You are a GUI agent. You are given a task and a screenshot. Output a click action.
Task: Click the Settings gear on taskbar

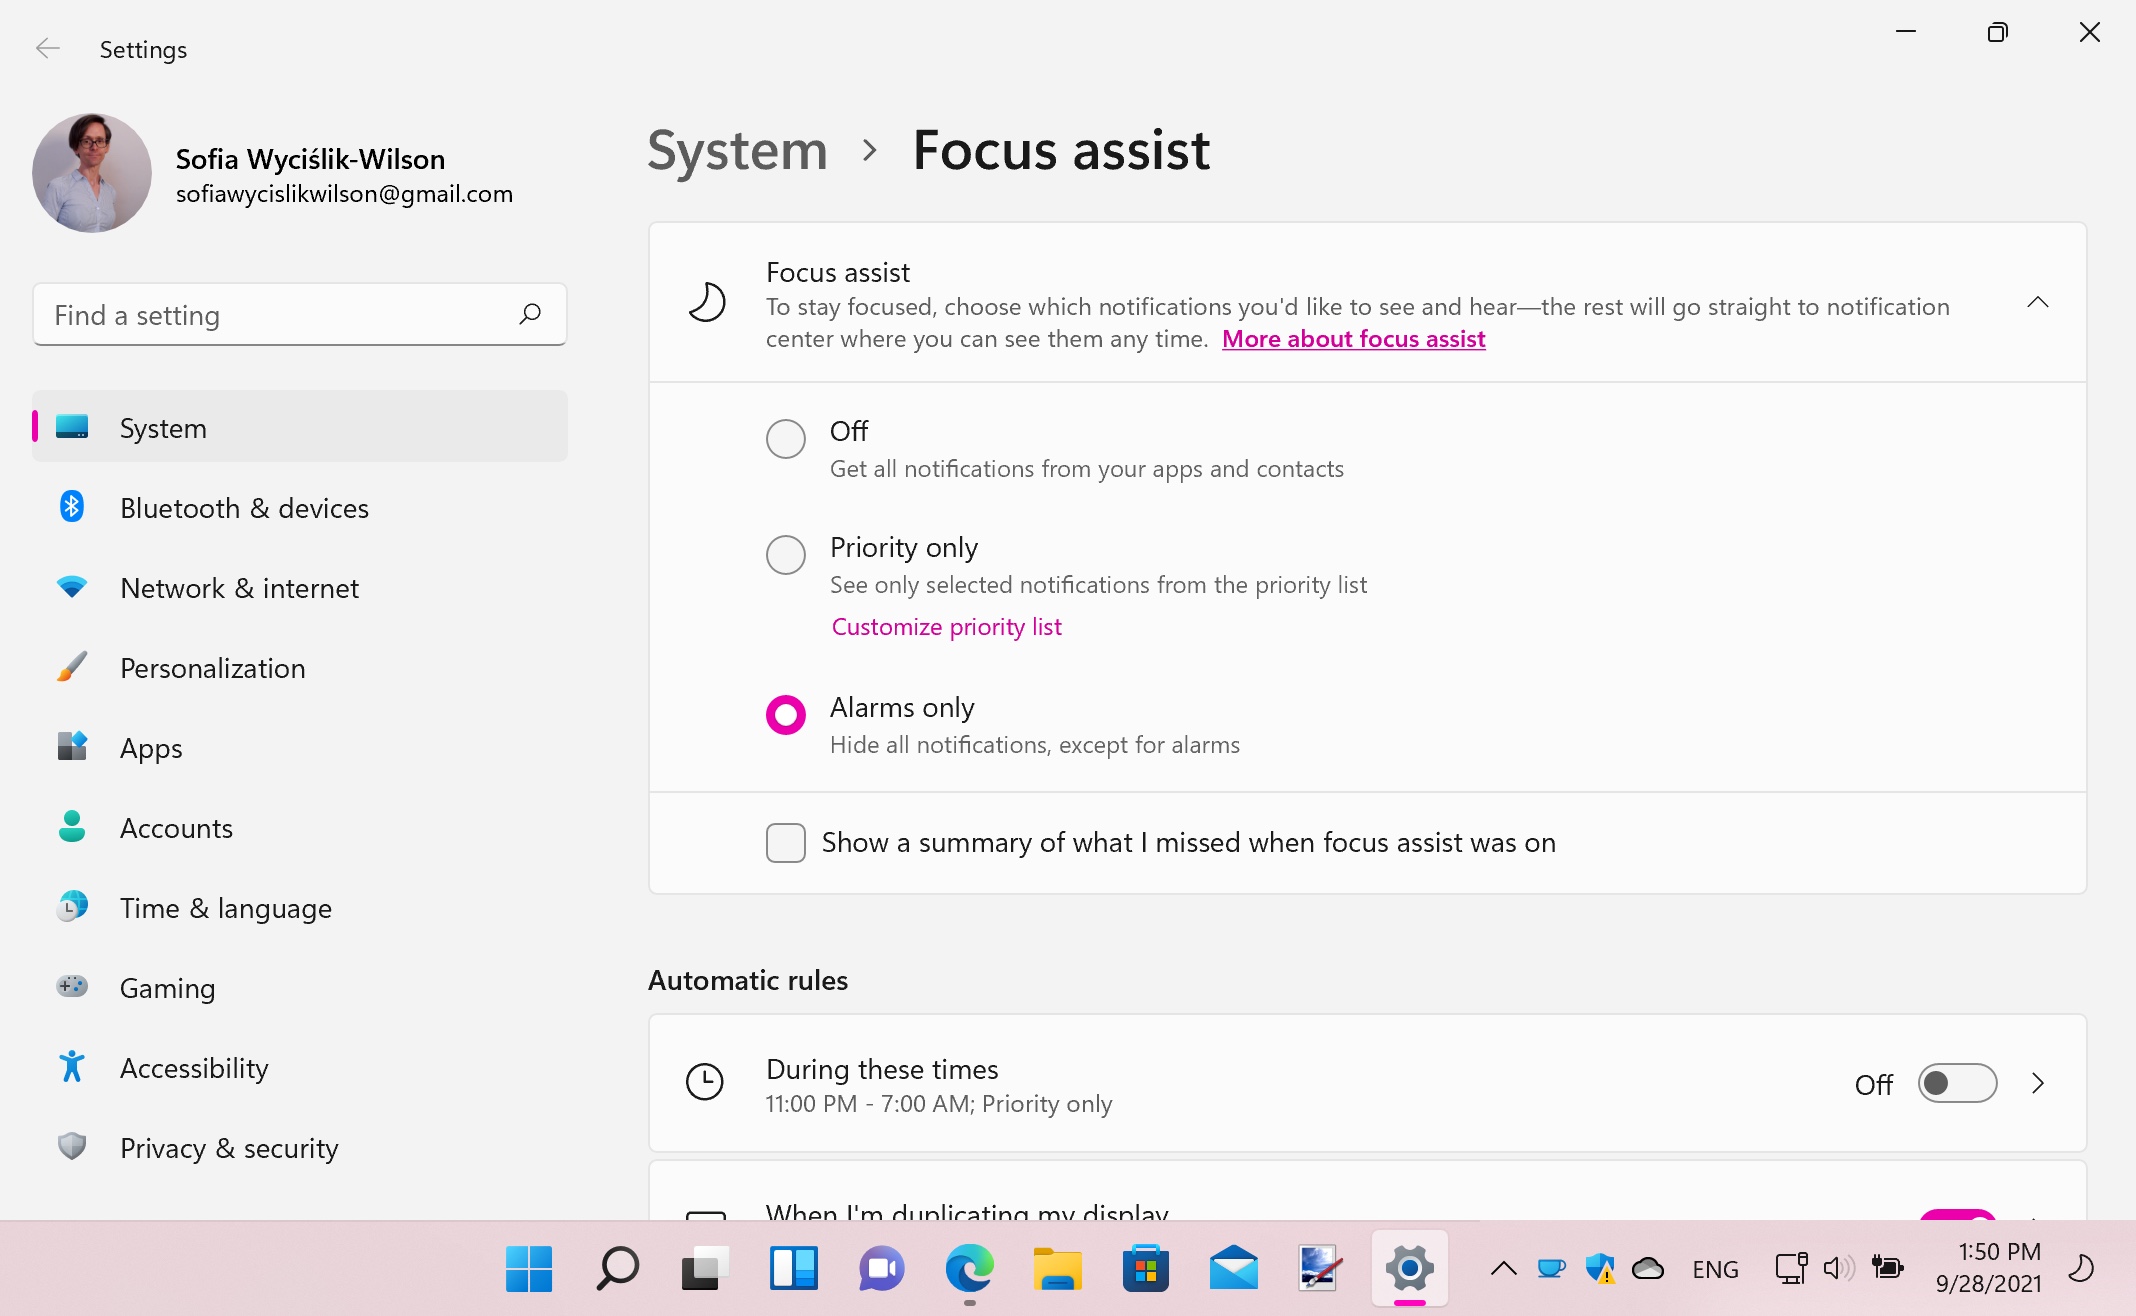pyautogui.click(x=1409, y=1269)
